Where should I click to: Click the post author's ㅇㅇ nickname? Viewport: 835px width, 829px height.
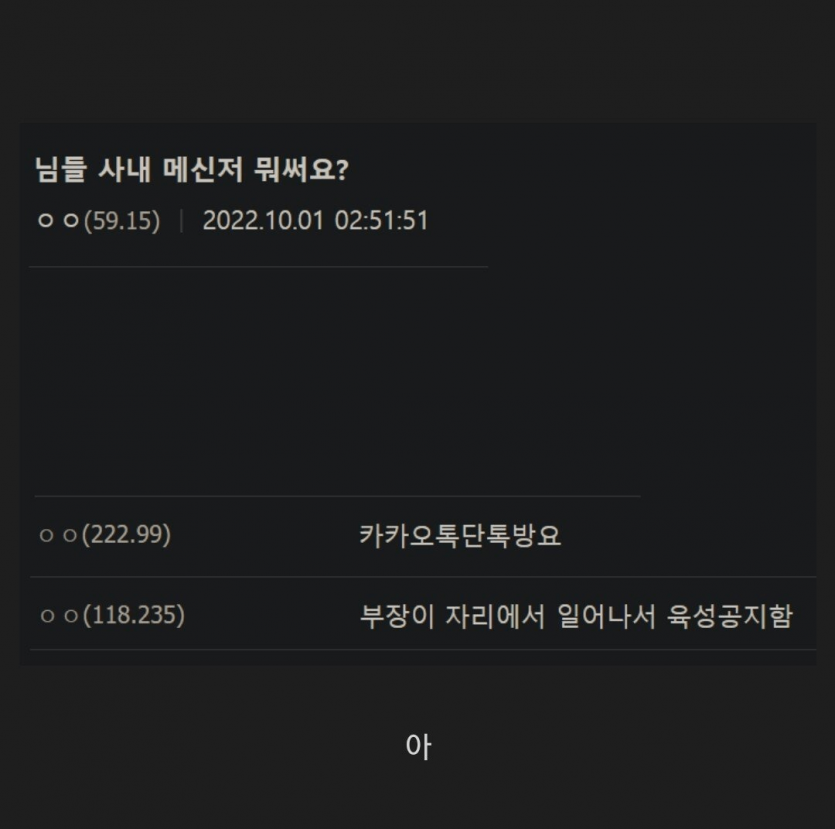click(x=59, y=220)
